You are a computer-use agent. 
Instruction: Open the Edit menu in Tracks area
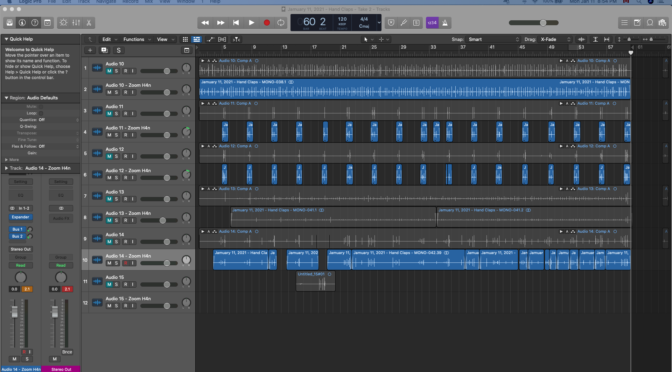coord(109,39)
